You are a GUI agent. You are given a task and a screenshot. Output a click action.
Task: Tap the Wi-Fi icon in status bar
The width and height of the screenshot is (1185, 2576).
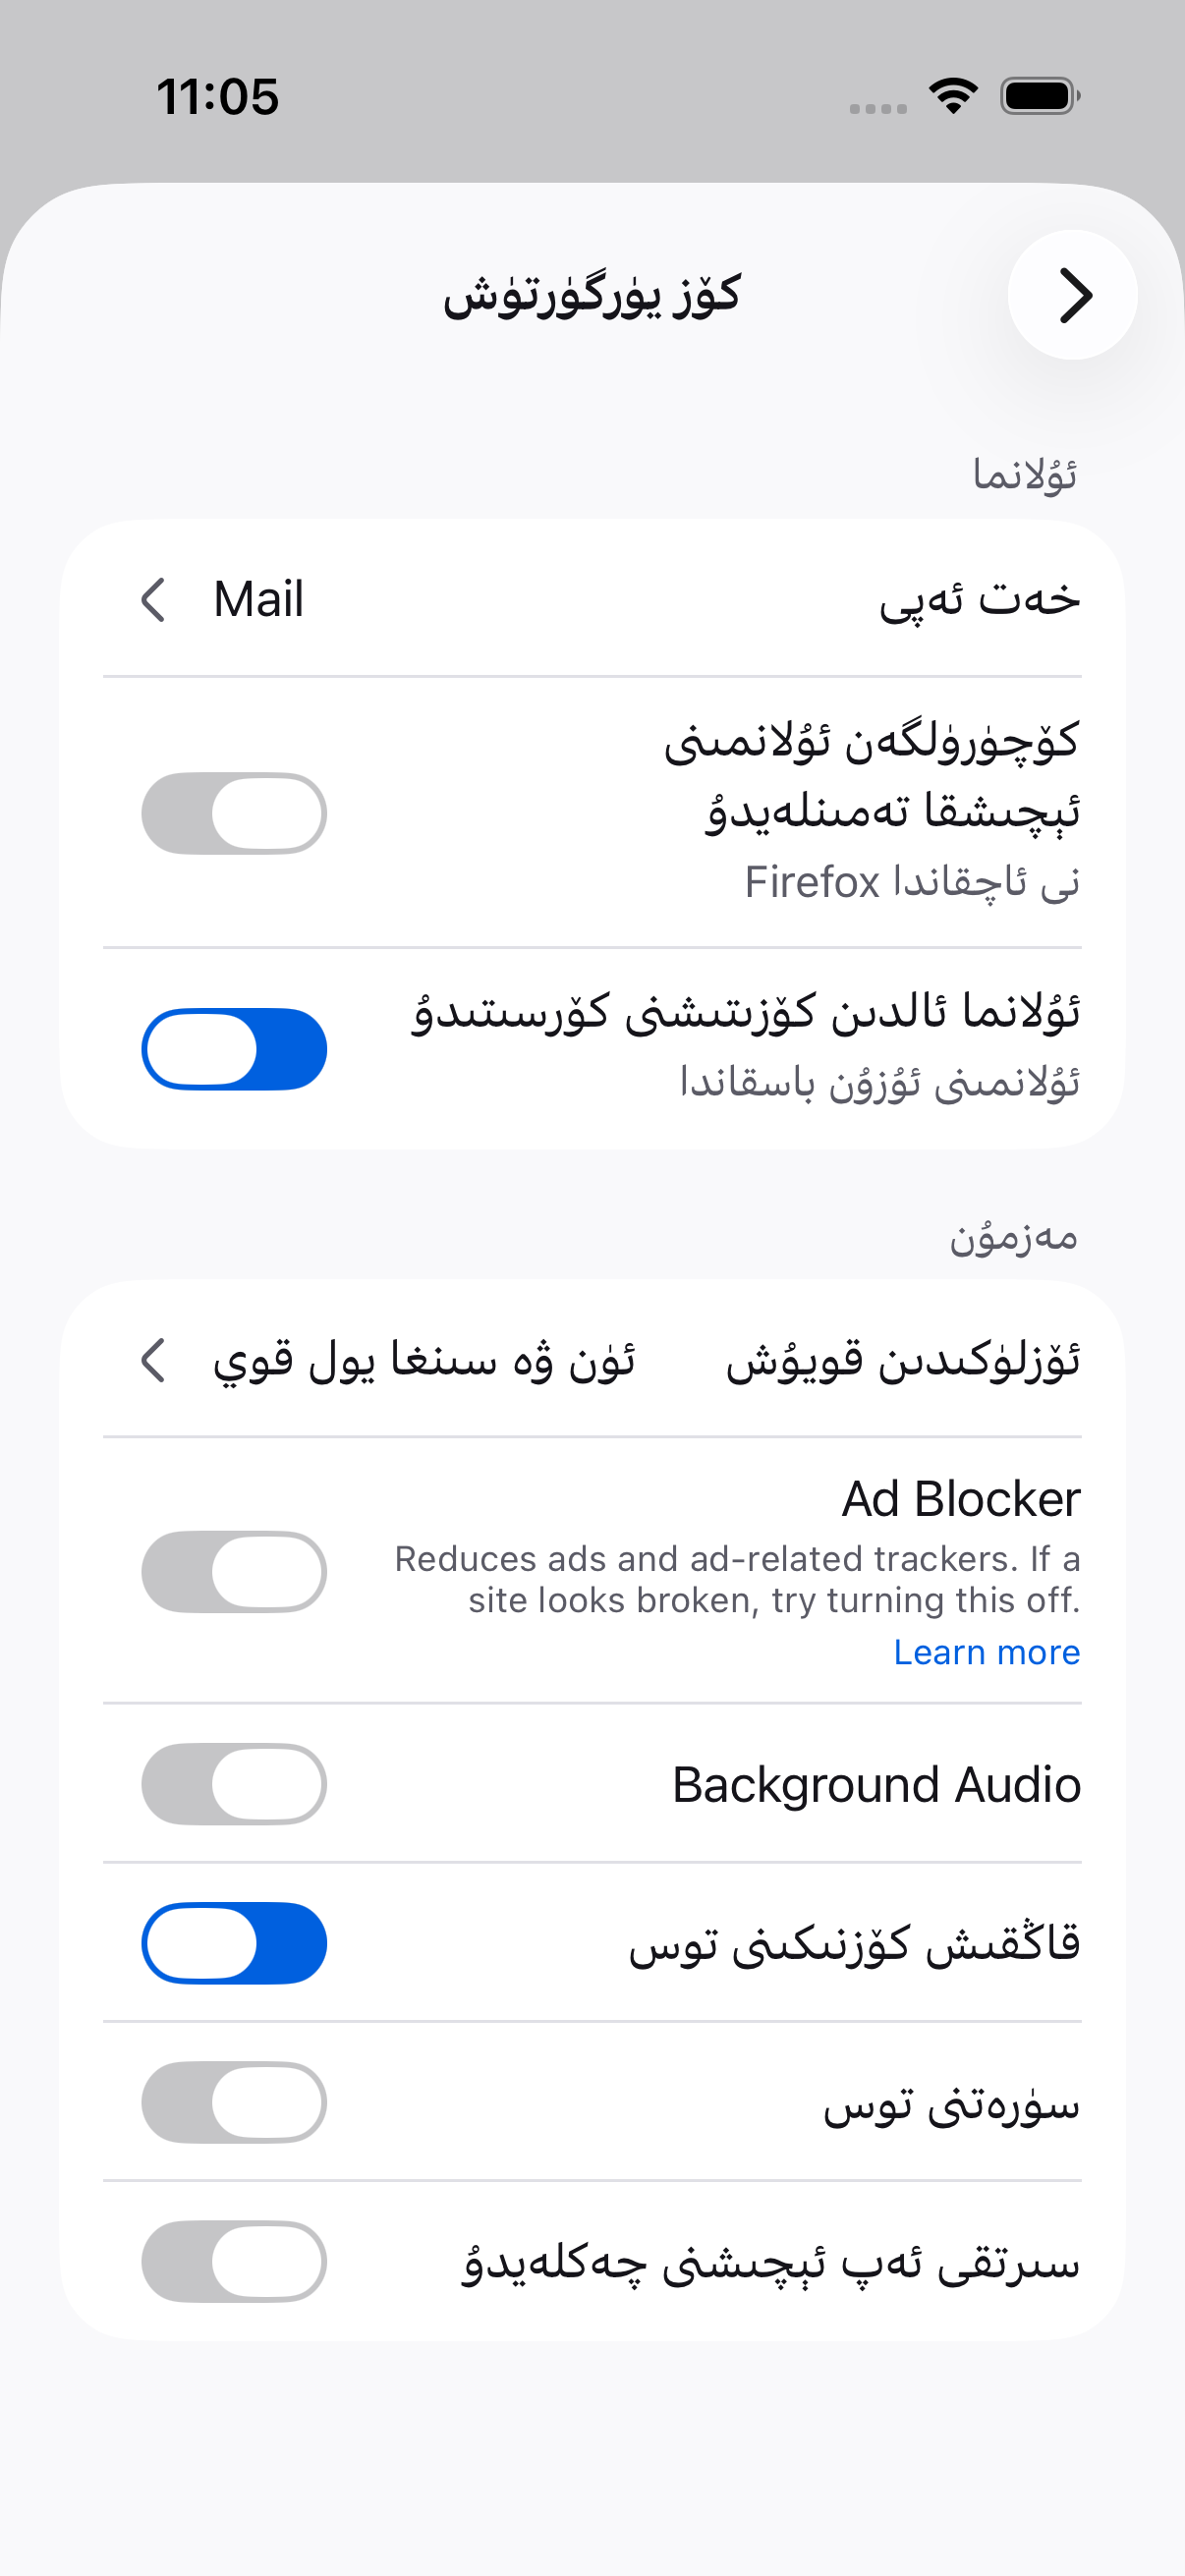point(953,96)
